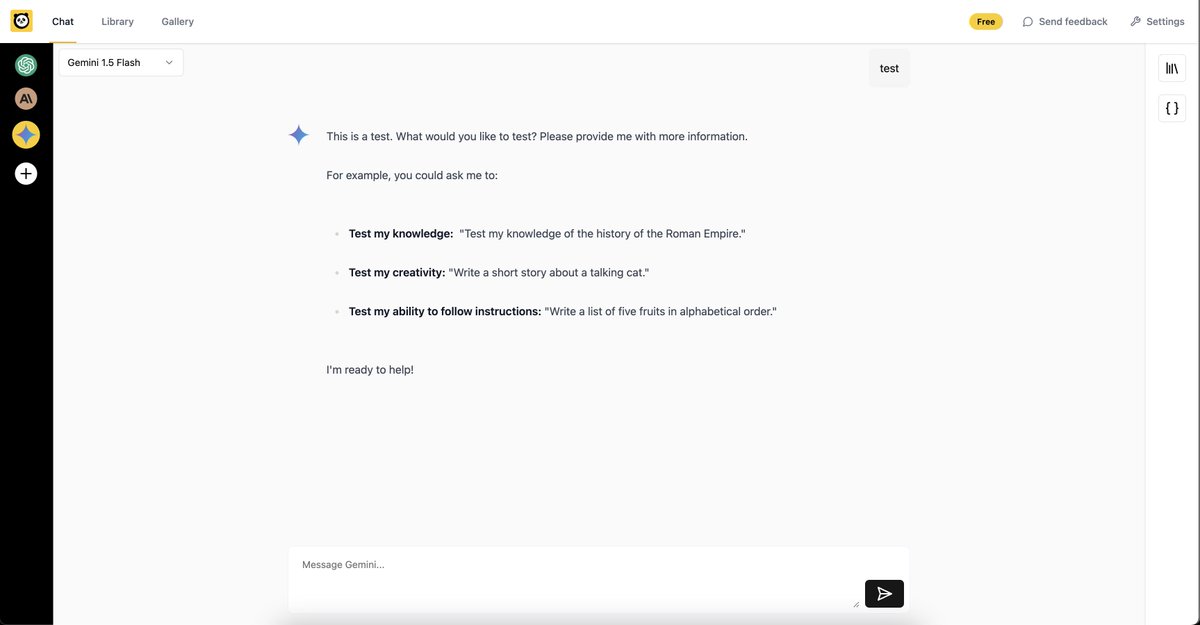1200x625 pixels.
Task: Click 'Test my creativity:' bullet text
Action: (x=397, y=272)
